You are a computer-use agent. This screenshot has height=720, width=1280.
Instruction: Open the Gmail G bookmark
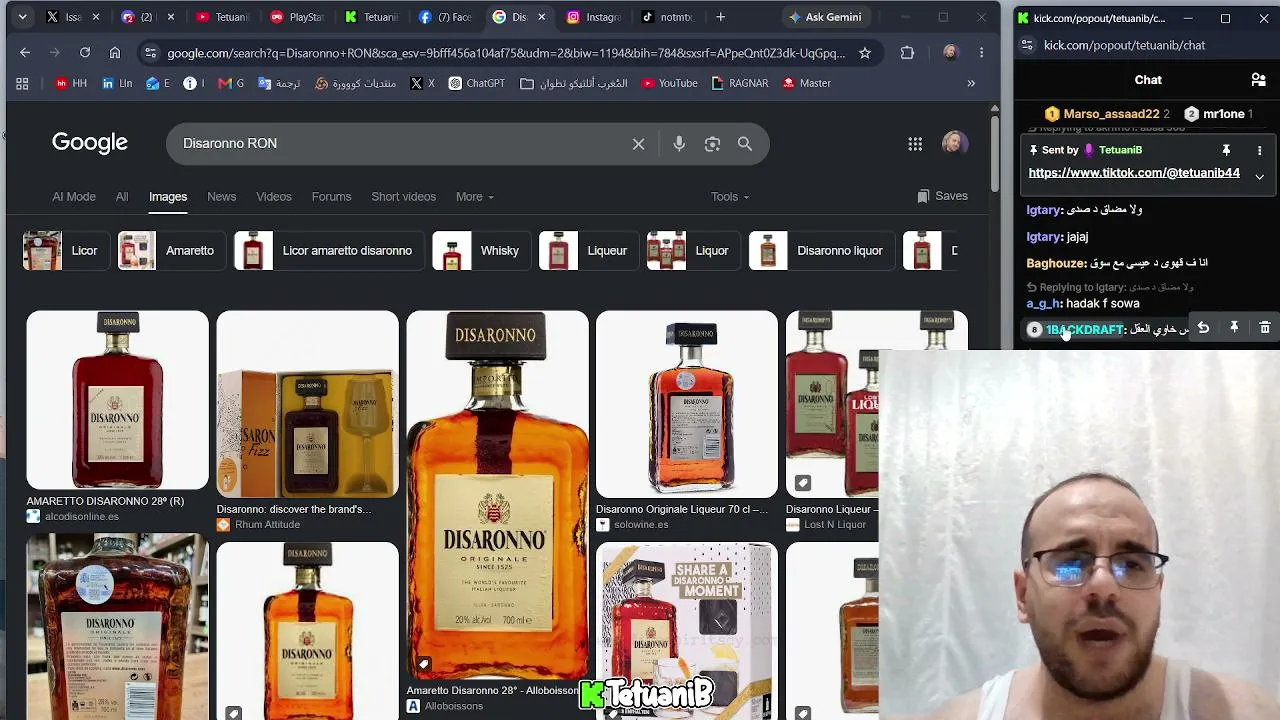(231, 83)
